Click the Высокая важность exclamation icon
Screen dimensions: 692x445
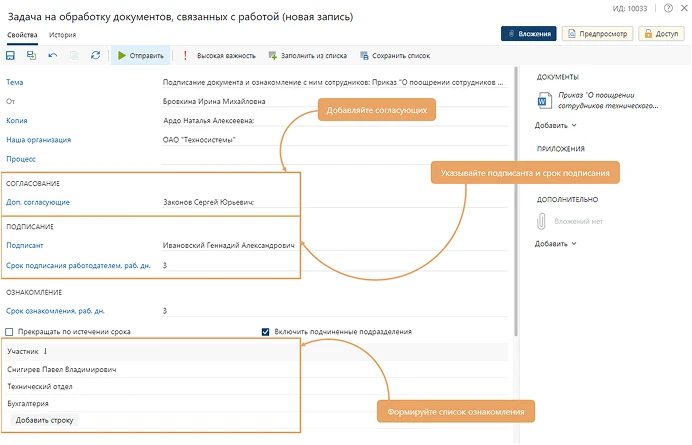[185, 56]
